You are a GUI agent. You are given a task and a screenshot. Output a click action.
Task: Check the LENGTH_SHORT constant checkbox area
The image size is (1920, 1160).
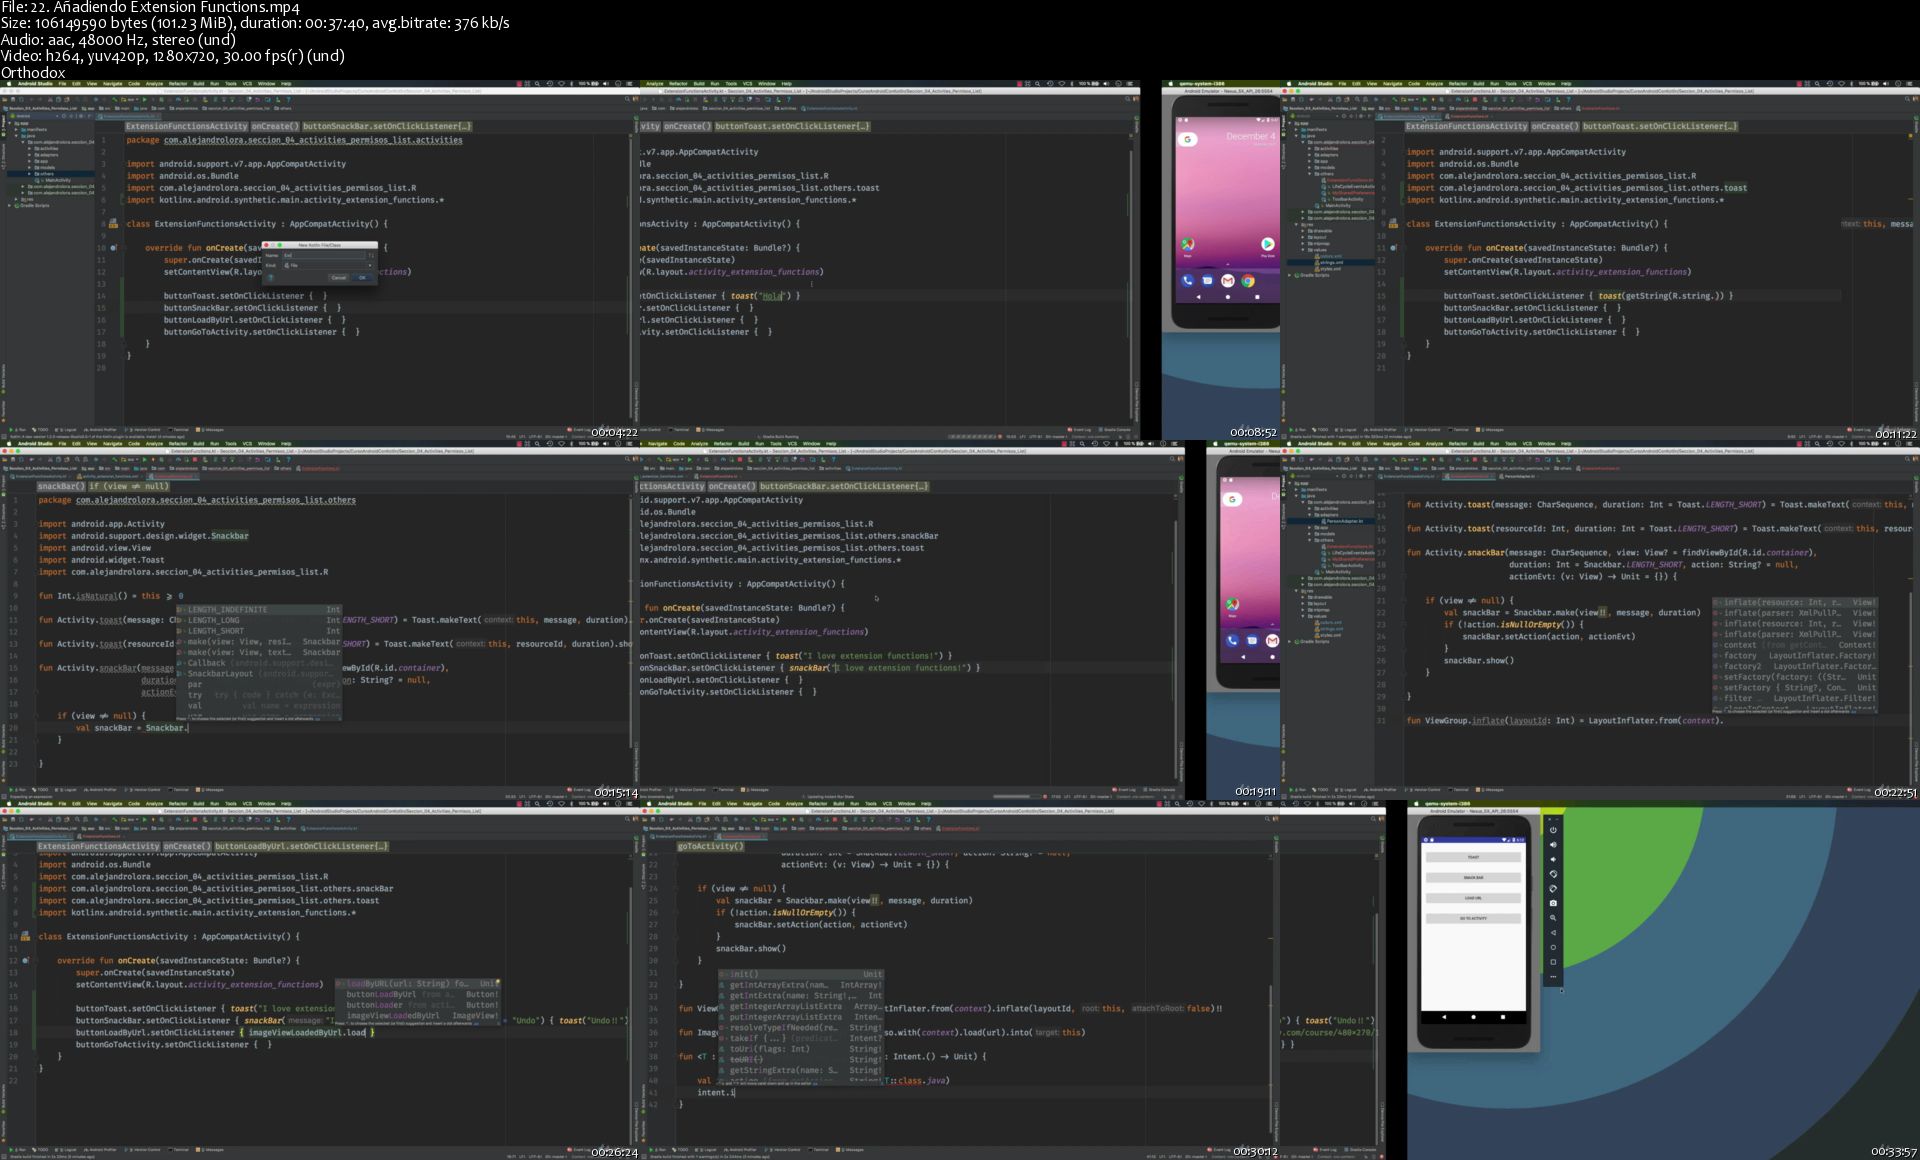[x=219, y=631]
